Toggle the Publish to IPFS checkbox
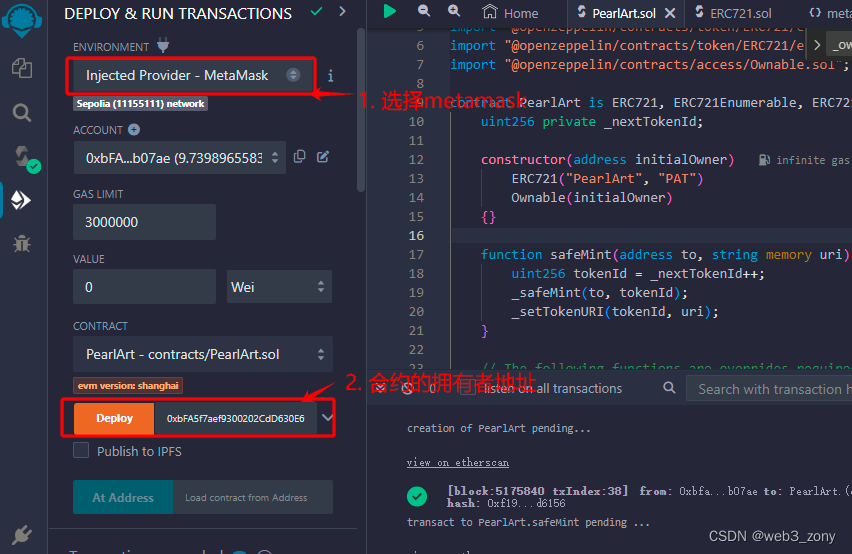This screenshot has height=554, width=852. tap(81, 450)
